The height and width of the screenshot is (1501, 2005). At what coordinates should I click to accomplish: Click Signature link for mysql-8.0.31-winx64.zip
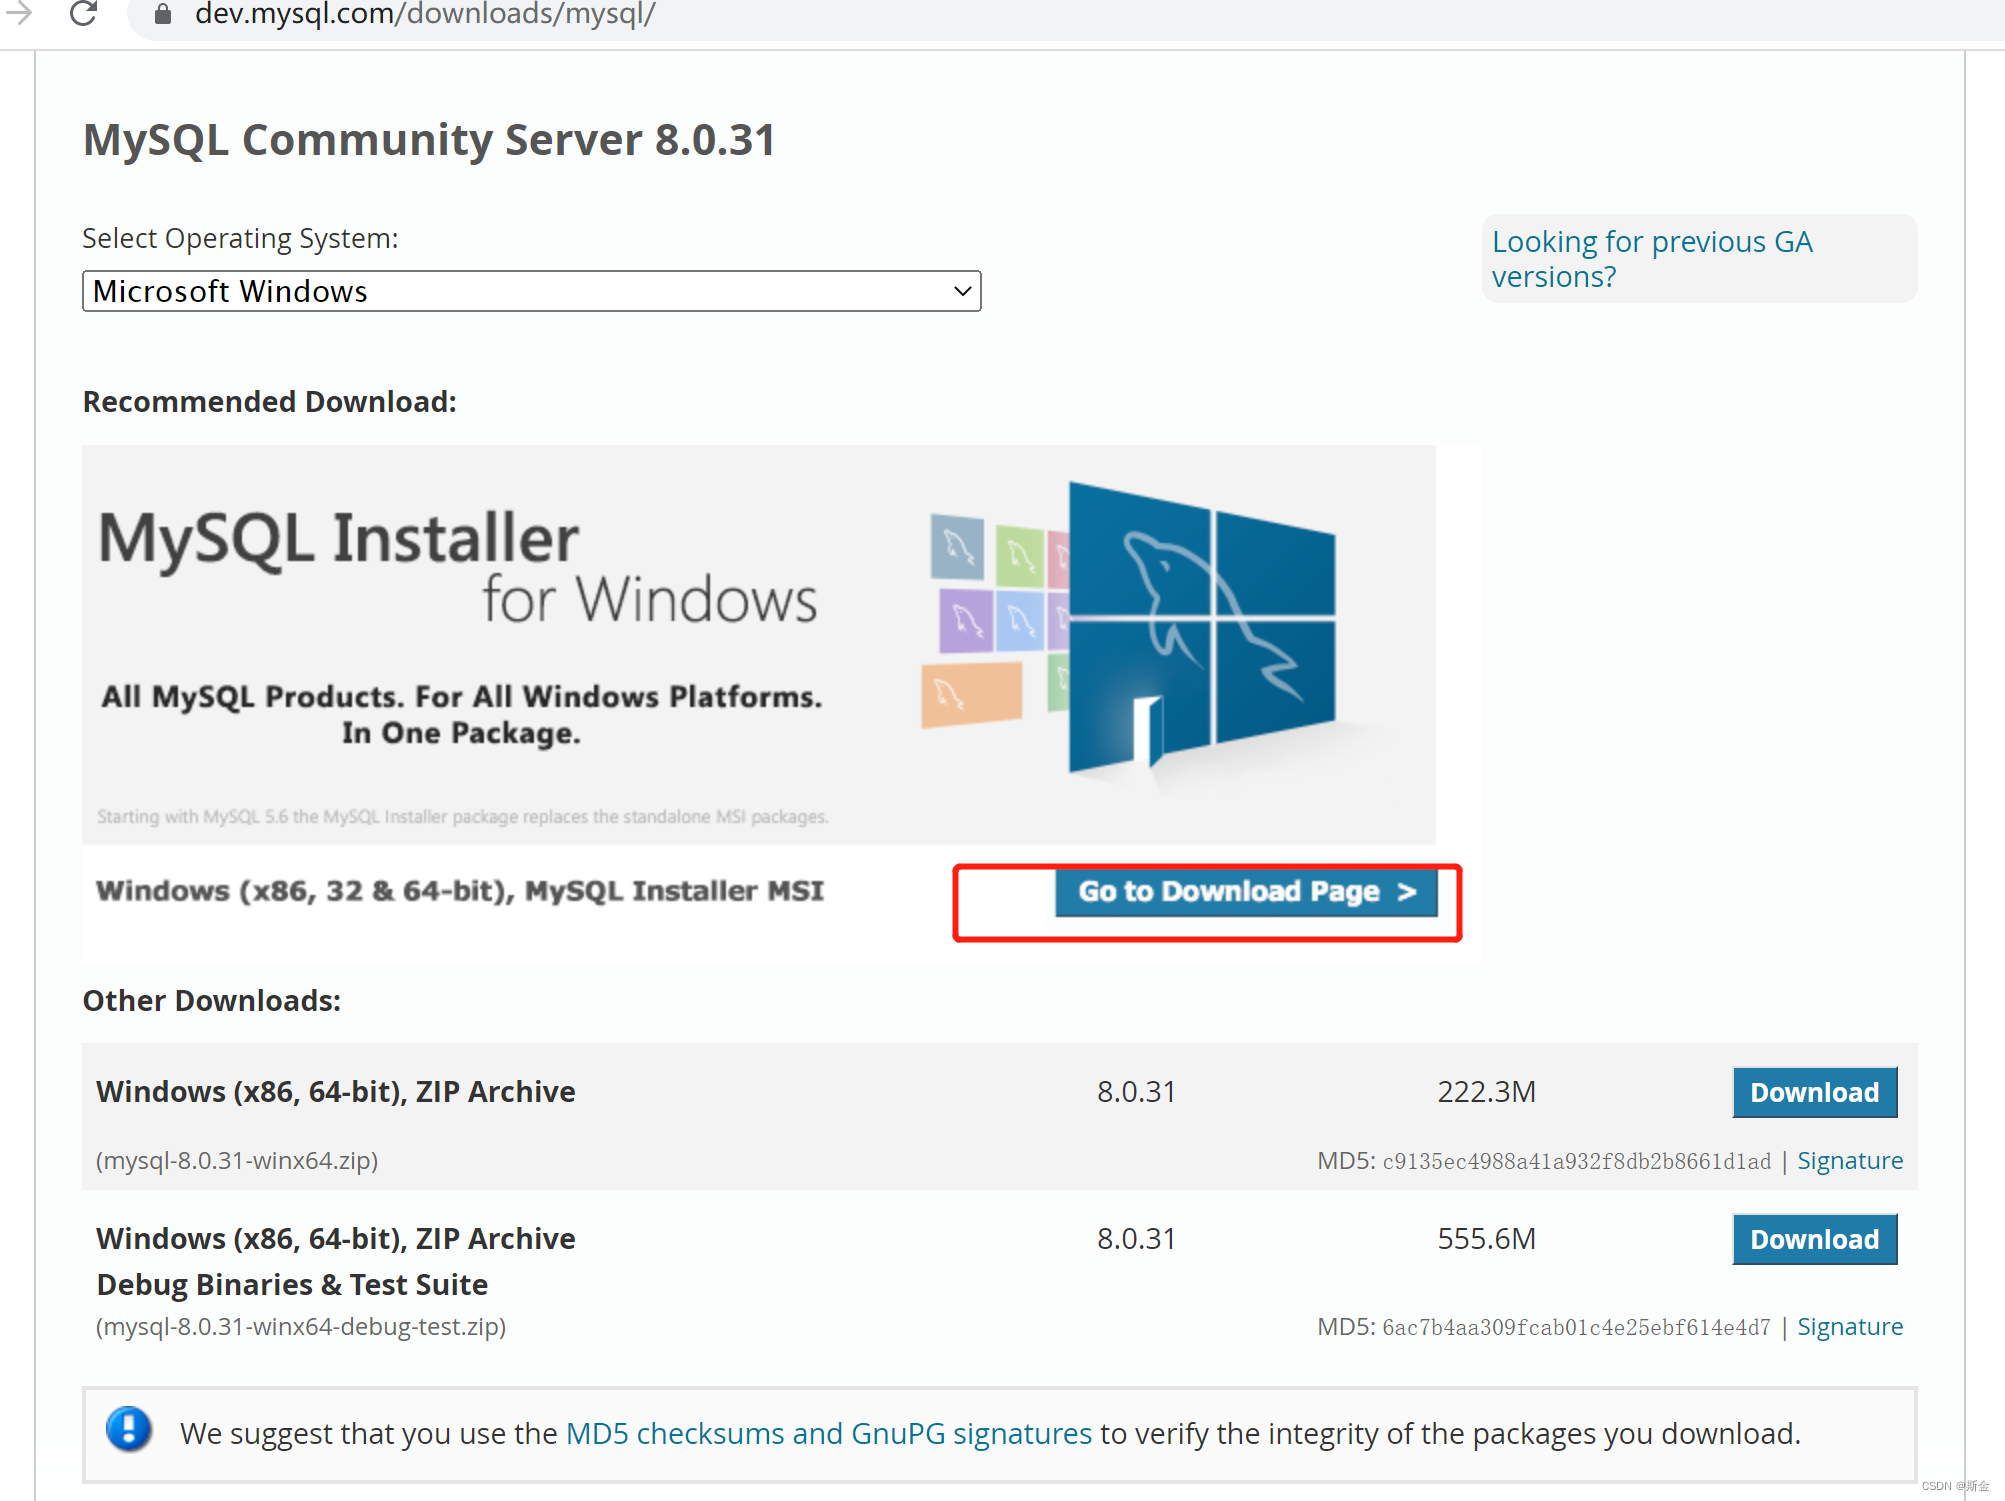pos(1849,1160)
